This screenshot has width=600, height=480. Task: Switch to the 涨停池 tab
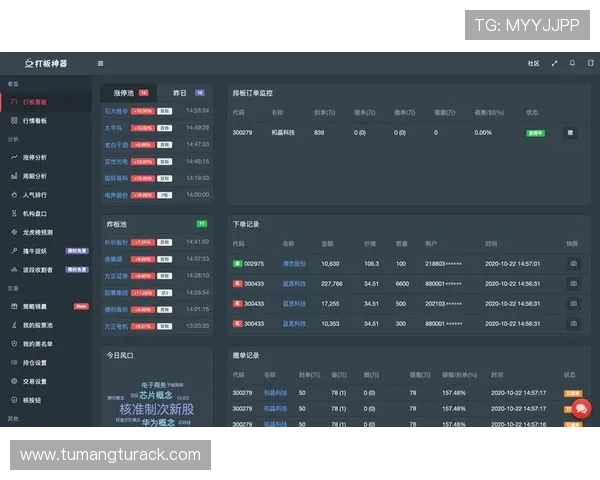[130, 92]
